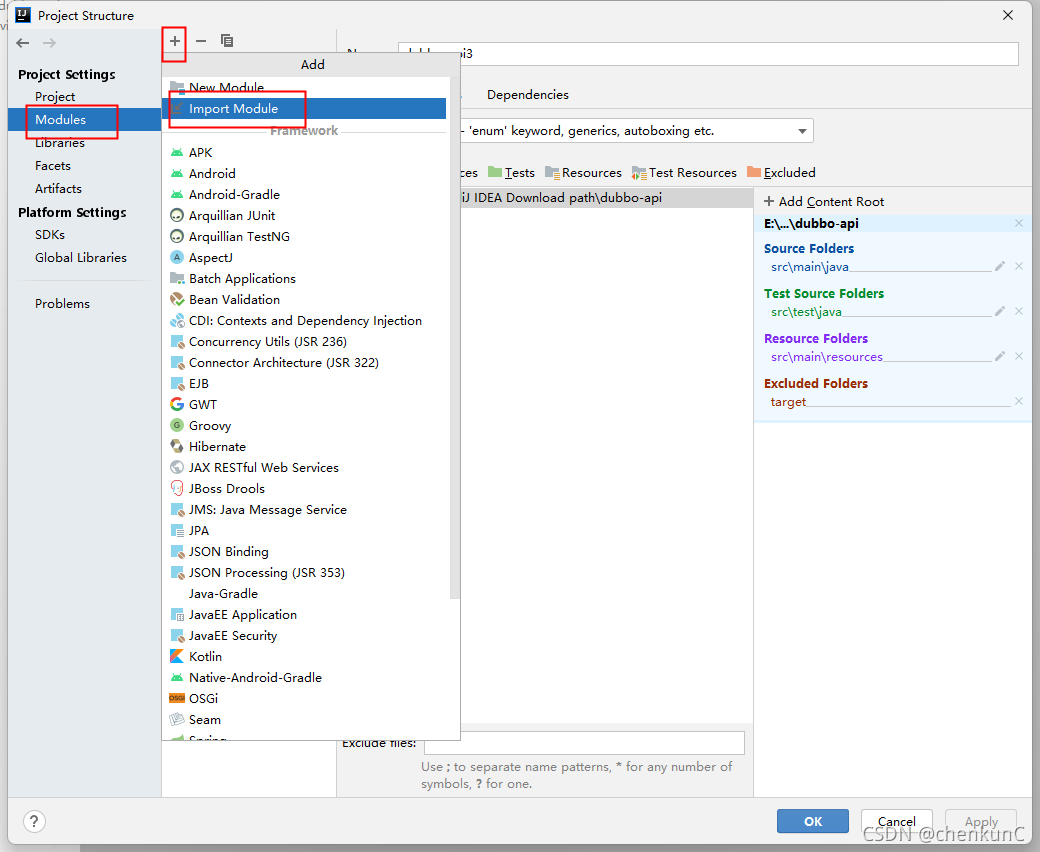The width and height of the screenshot is (1040, 852).
Task: Select Seam framework
Action: click(304, 720)
